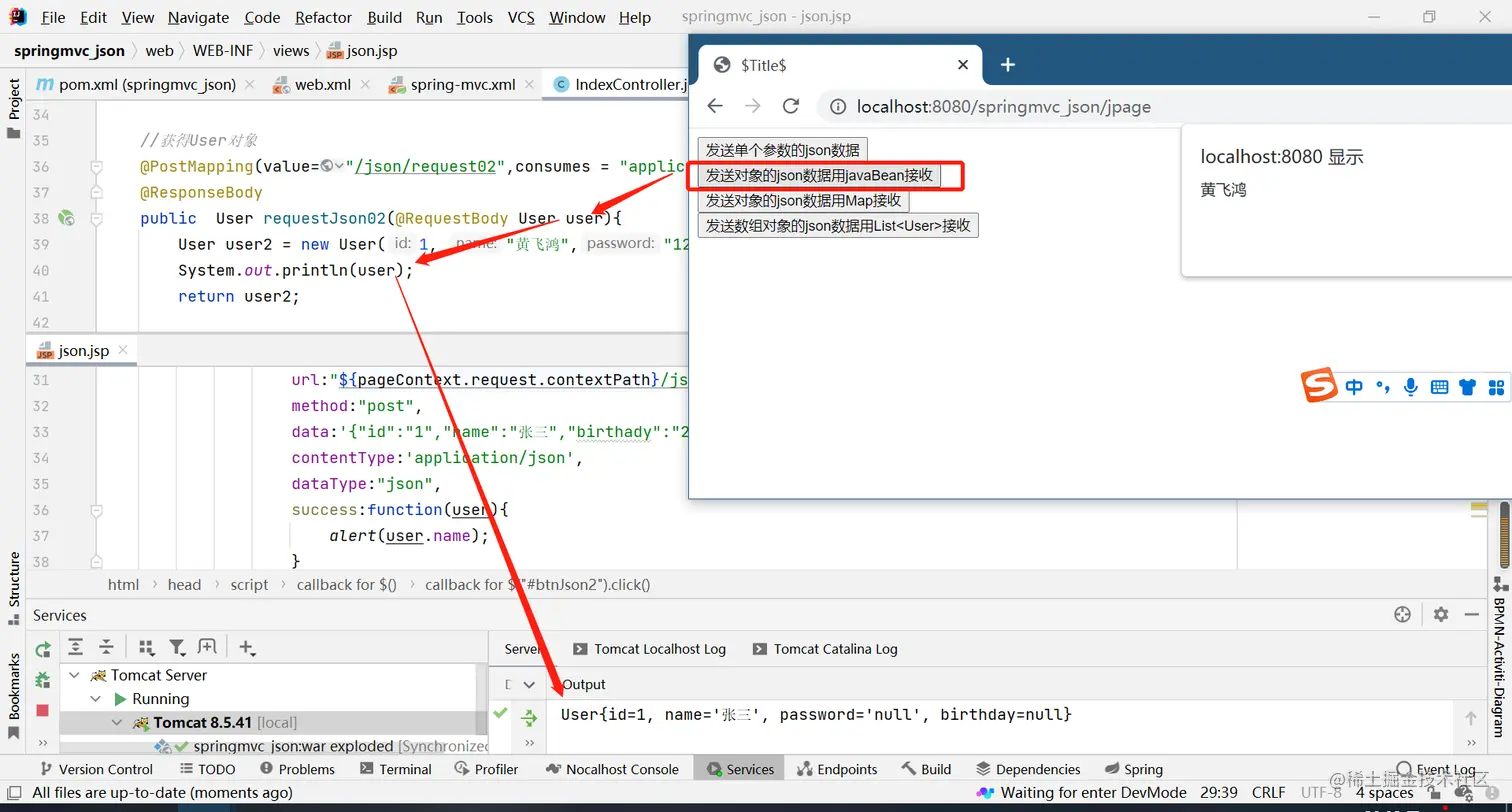The height and width of the screenshot is (812, 1512).
Task: Click the Sogou microphone voice input icon
Action: 1411,387
